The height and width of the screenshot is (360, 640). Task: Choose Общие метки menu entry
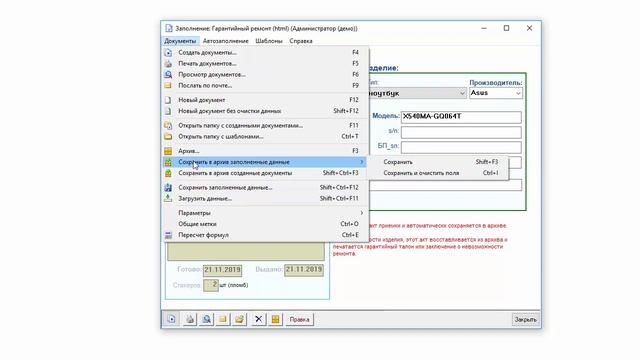[265, 224]
